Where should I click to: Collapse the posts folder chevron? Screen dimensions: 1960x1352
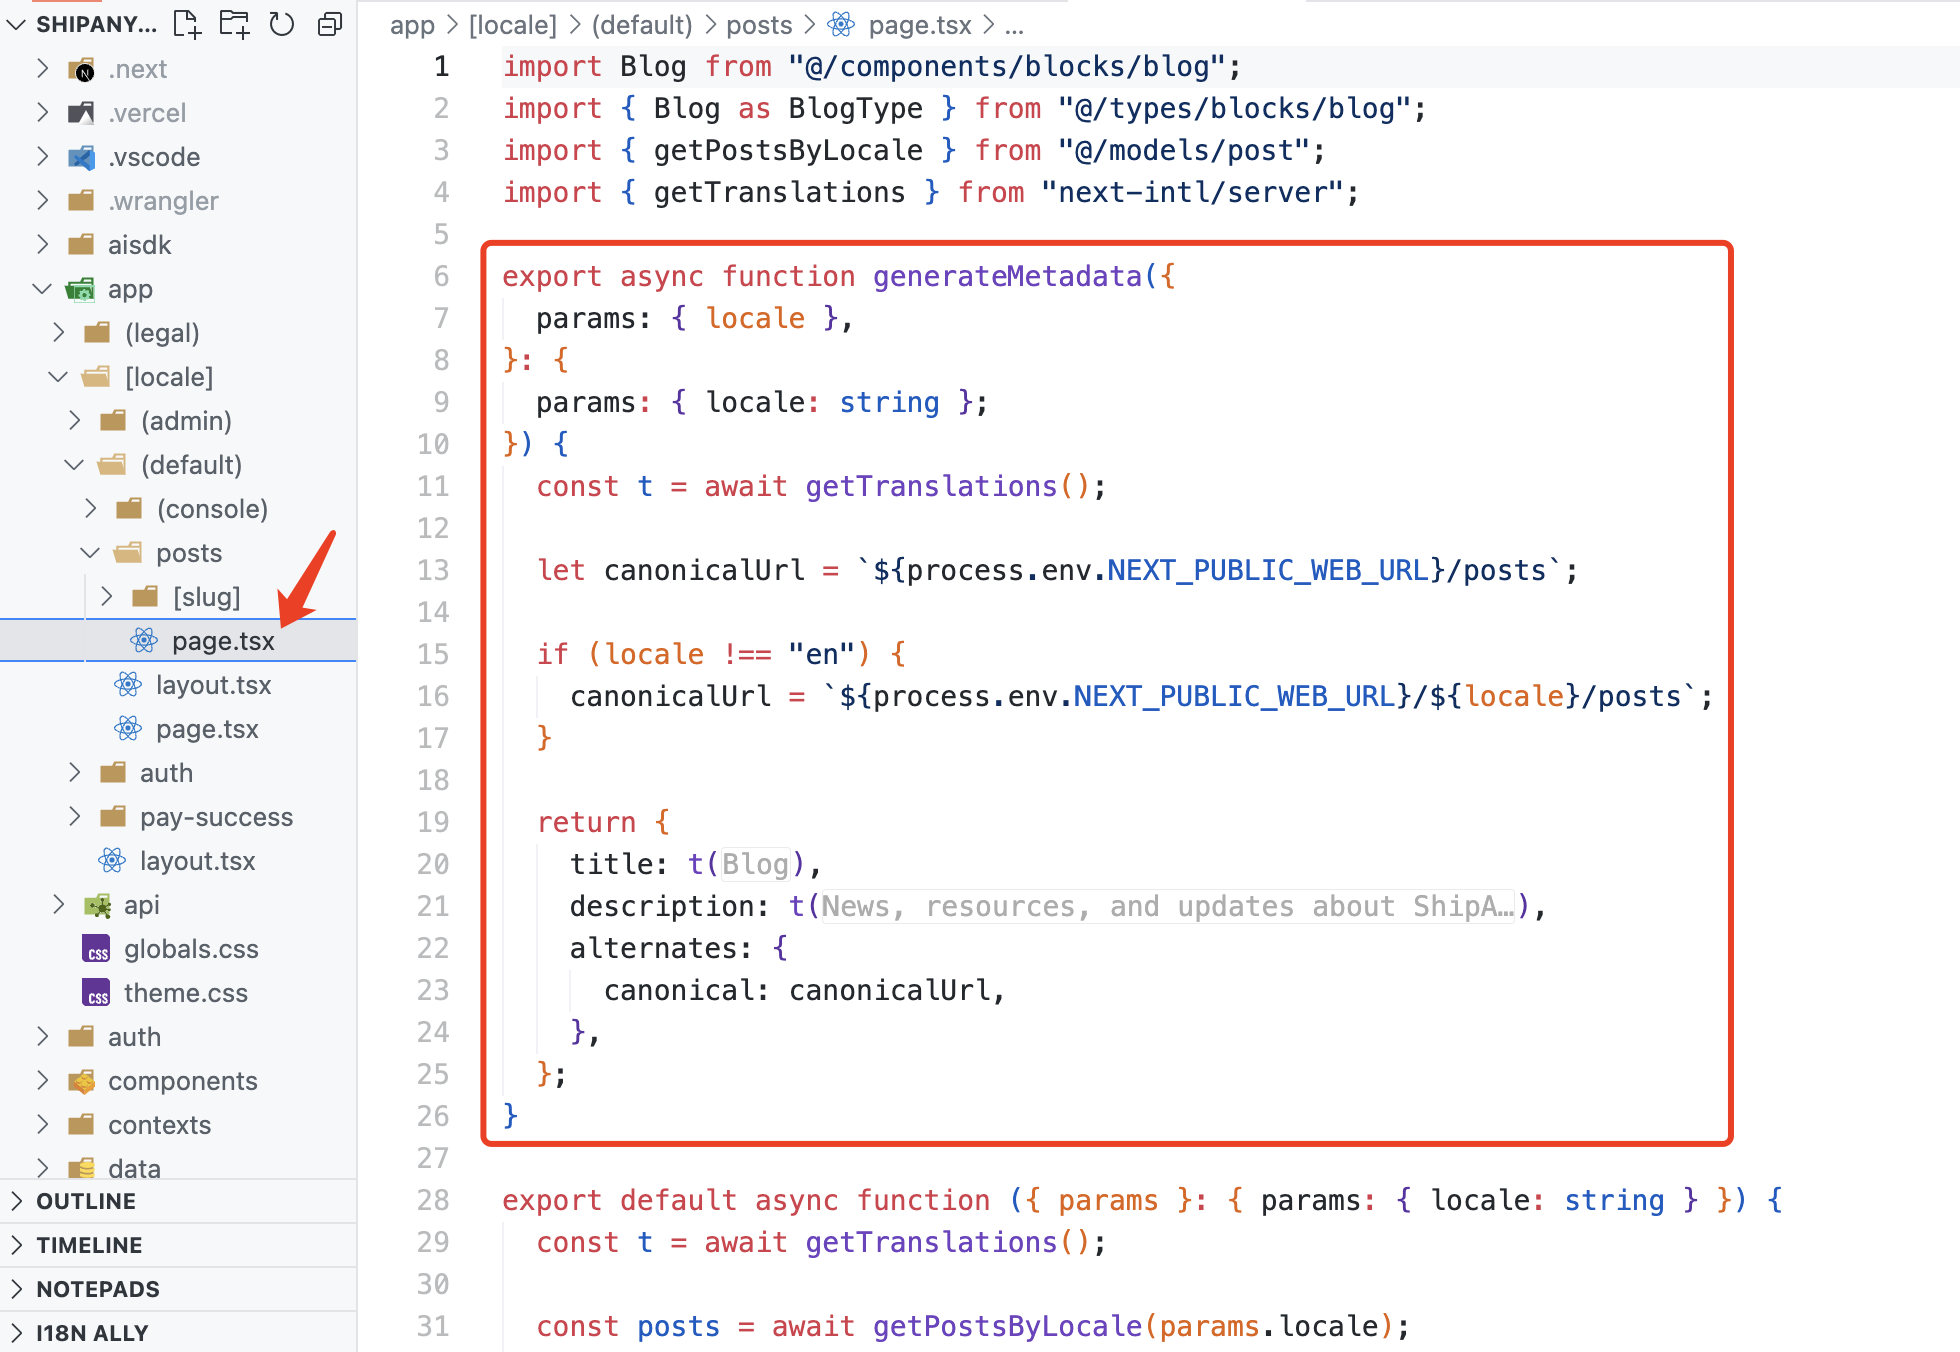(x=90, y=553)
